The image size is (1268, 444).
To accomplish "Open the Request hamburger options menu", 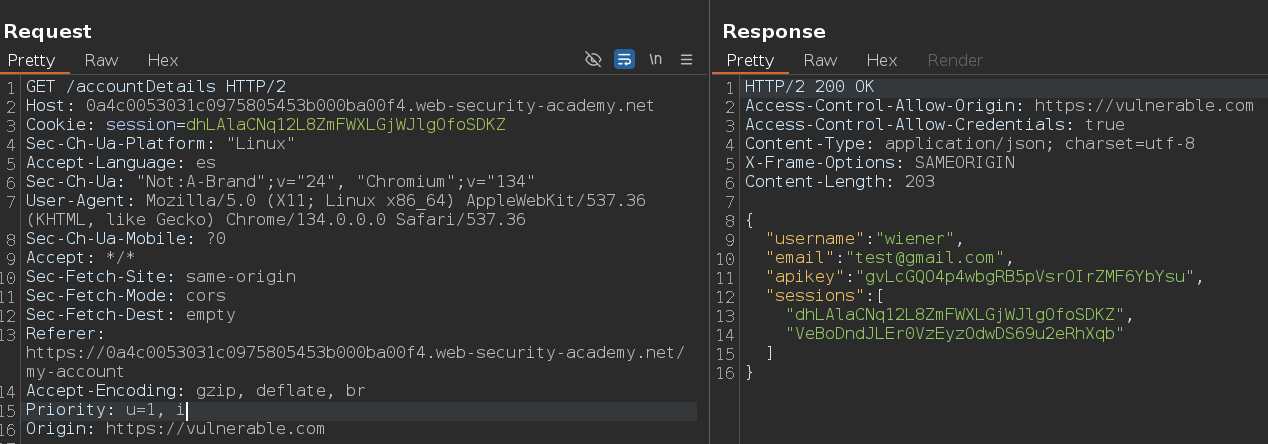I will [x=687, y=60].
